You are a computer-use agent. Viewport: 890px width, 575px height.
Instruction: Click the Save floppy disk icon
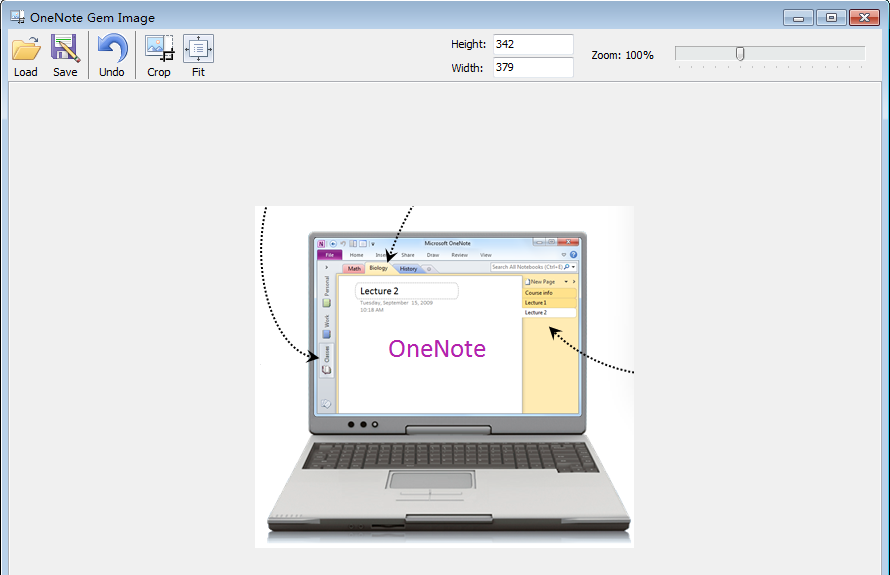(x=65, y=48)
